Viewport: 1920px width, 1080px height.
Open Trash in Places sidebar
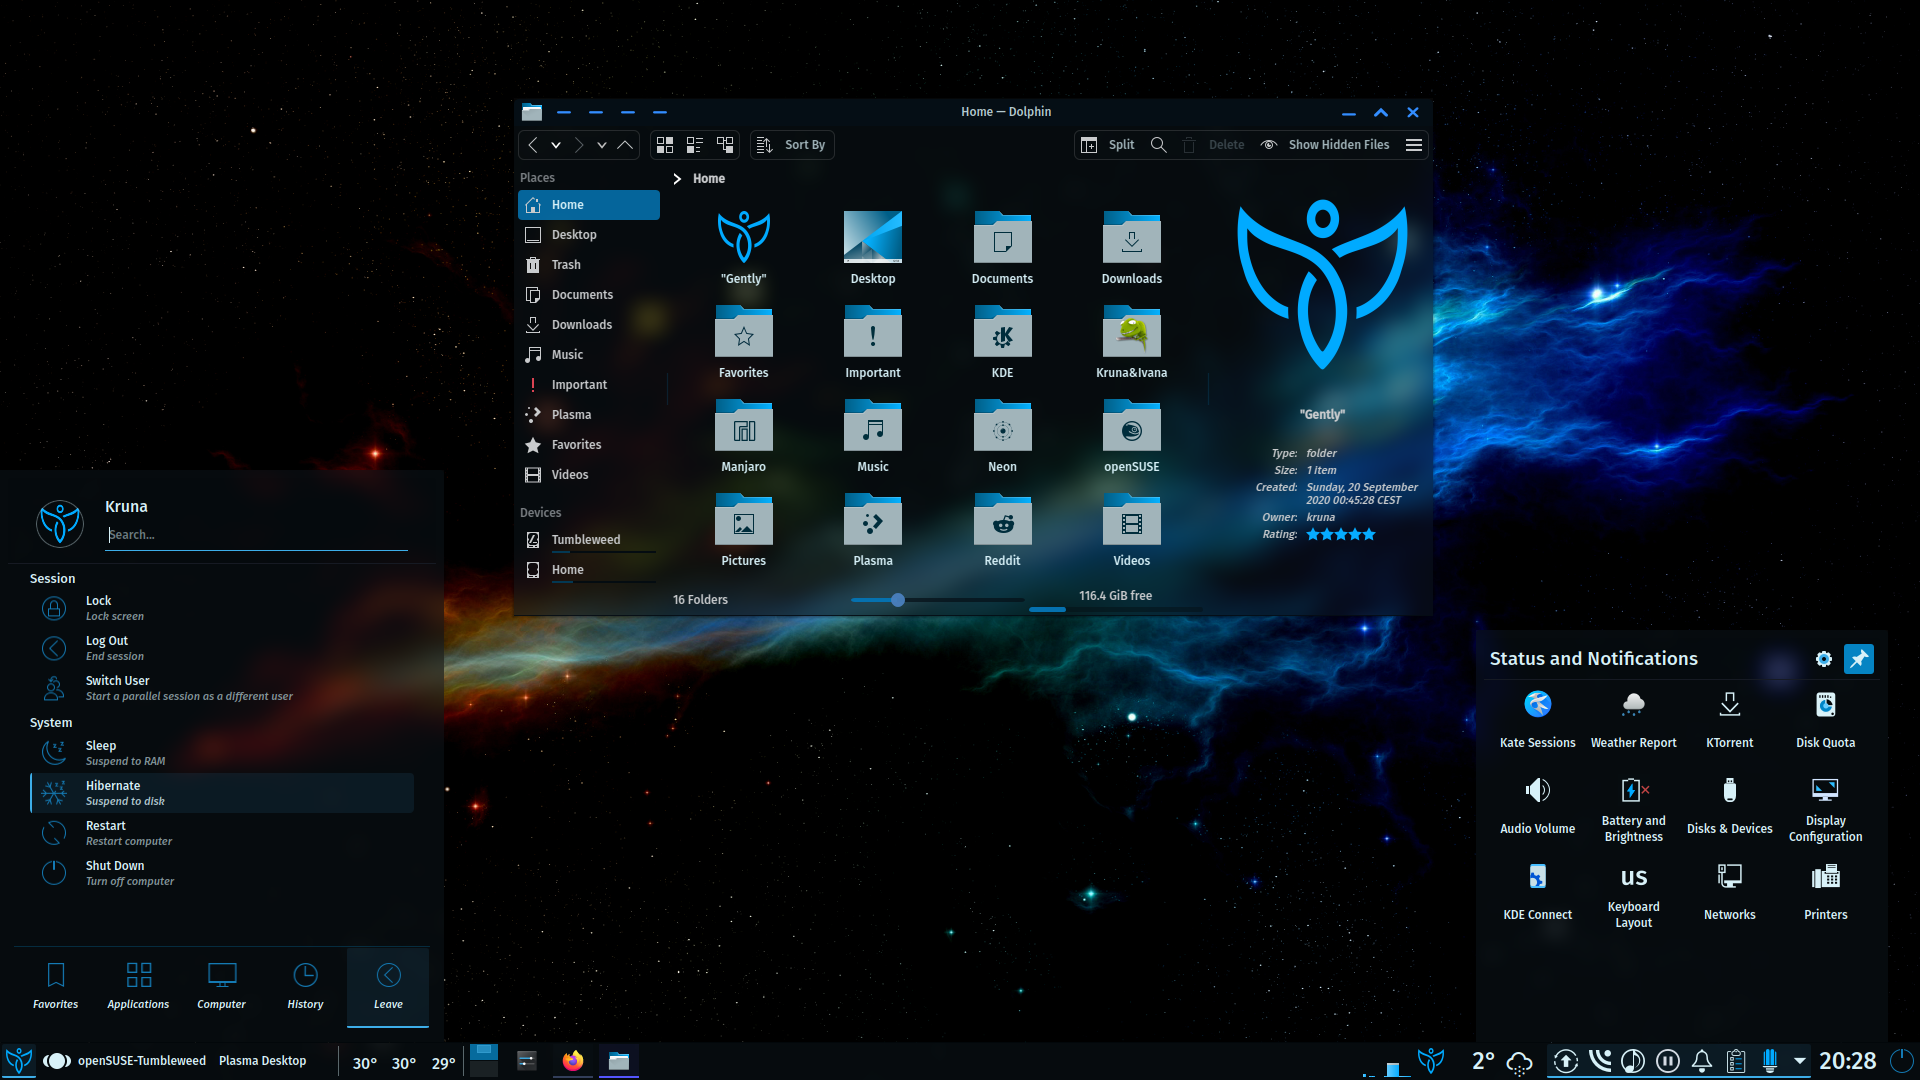point(588,265)
